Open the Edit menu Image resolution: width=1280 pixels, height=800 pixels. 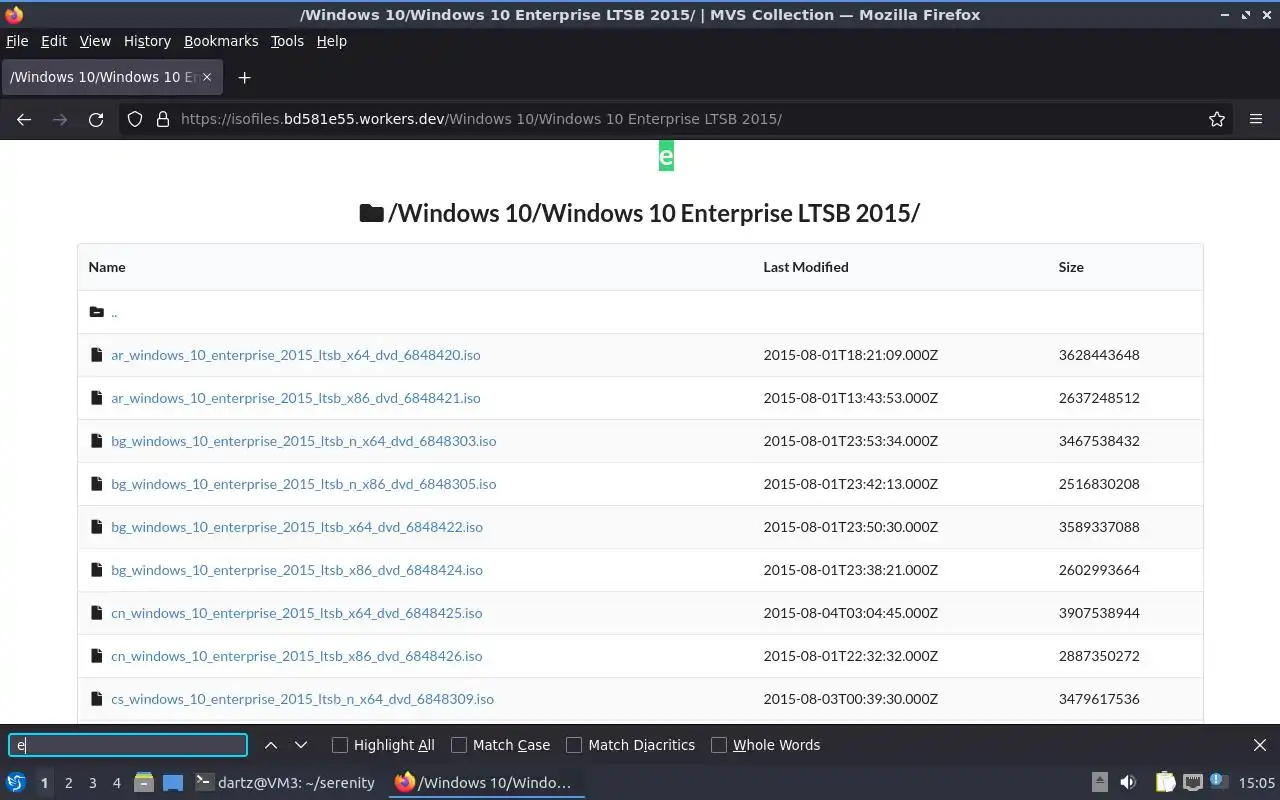pyautogui.click(x=54, y=41)
